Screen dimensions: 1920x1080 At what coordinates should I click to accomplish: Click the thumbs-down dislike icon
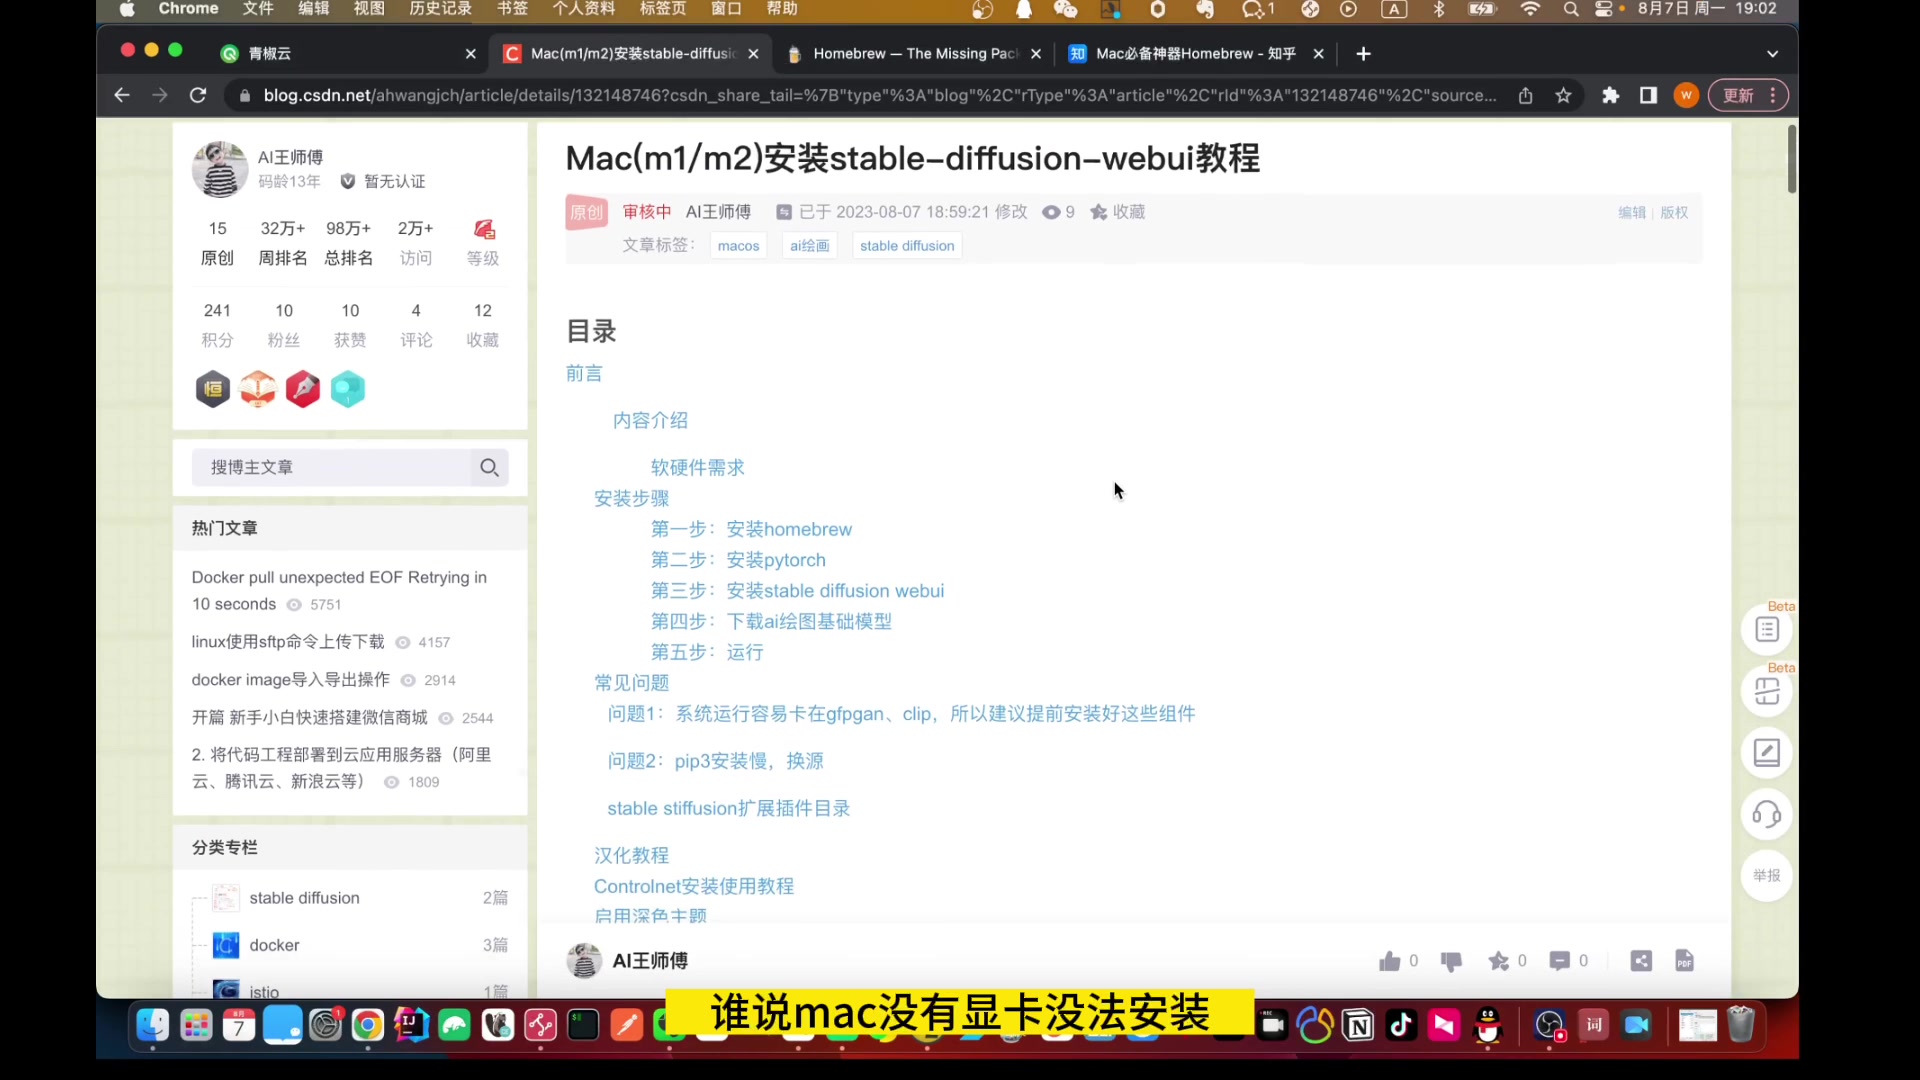1451,961
